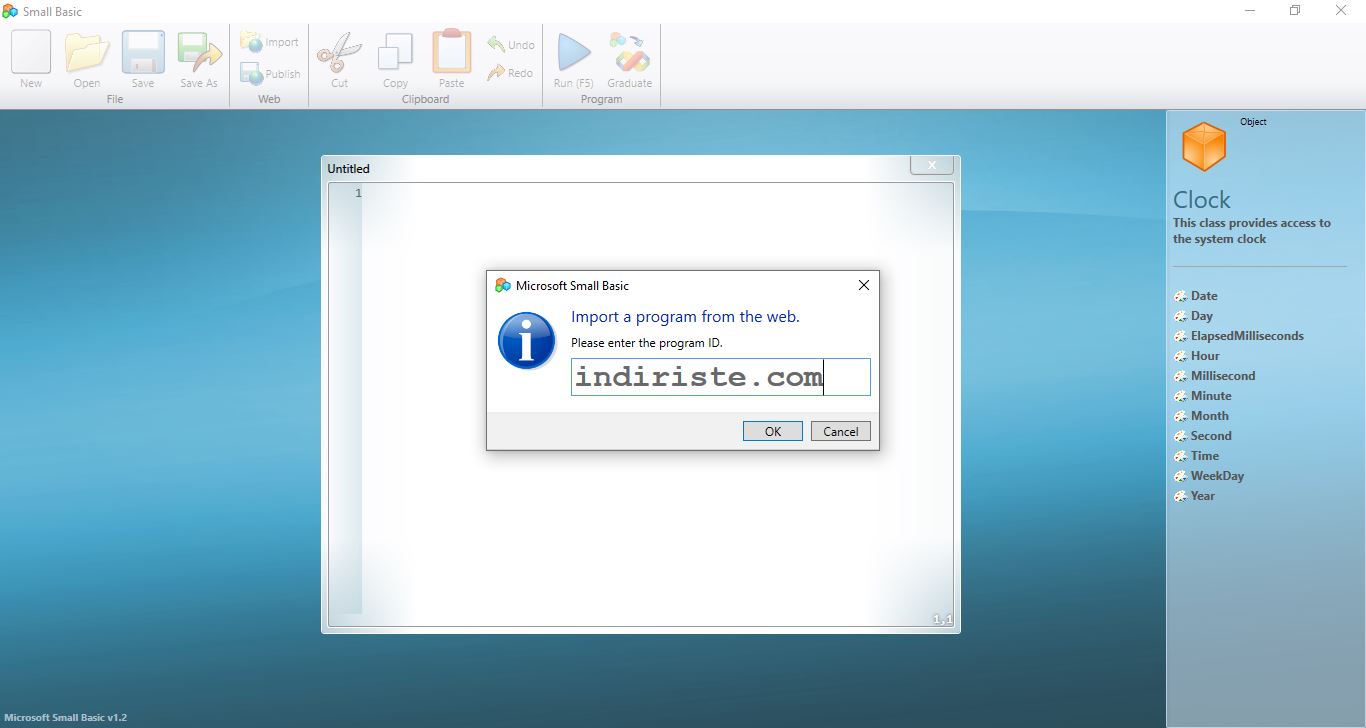The image size is (1366, 728).
Task: Click the Redo arrow
Action: click(496, 72)
